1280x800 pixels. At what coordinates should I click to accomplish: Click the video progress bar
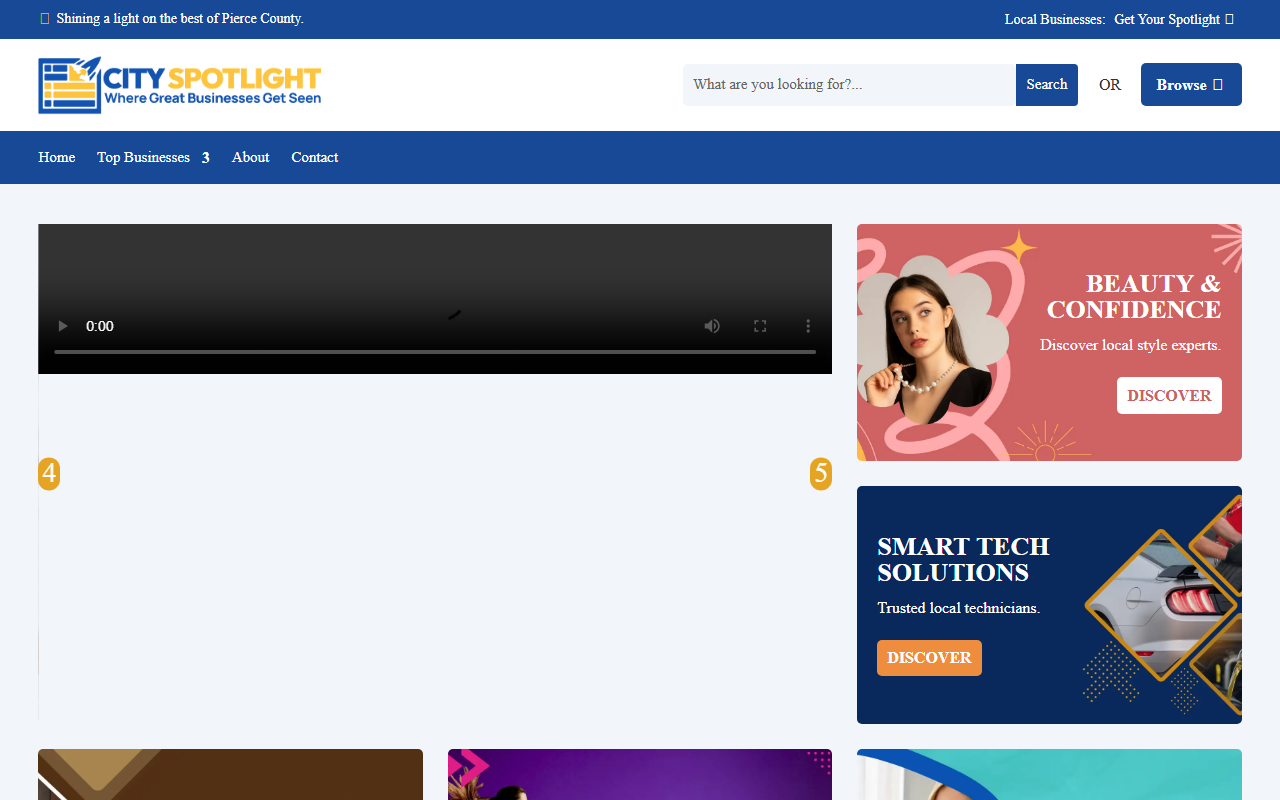point(435,352)
